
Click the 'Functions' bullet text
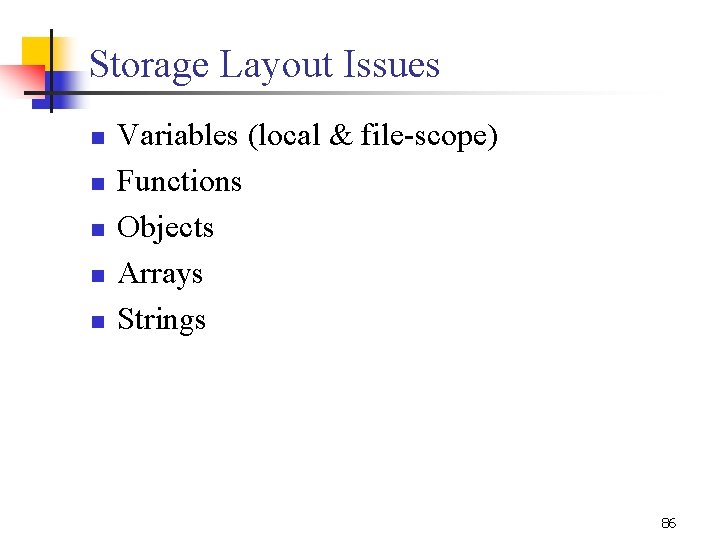179,181
